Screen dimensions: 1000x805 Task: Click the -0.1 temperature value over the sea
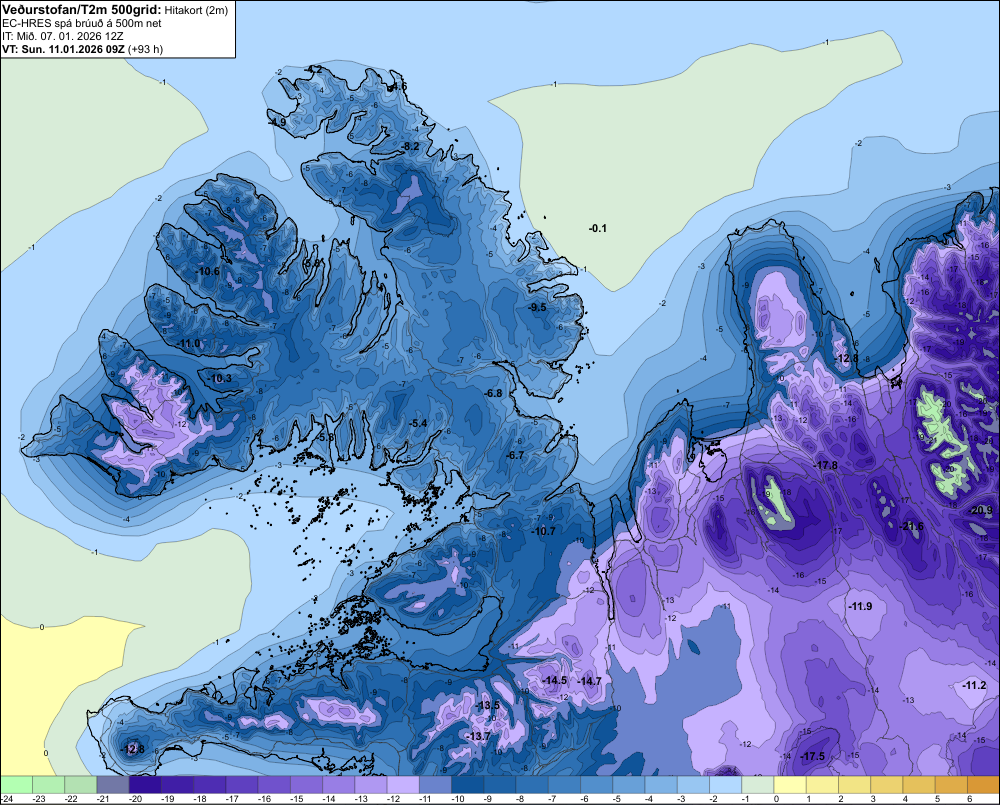598,228
